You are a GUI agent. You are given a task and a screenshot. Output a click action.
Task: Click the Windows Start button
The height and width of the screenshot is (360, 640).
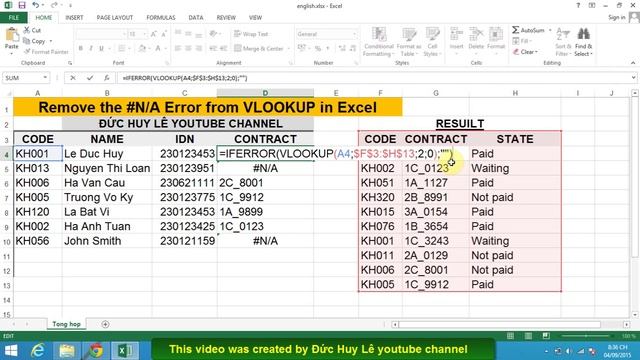[x=11, y=350]
